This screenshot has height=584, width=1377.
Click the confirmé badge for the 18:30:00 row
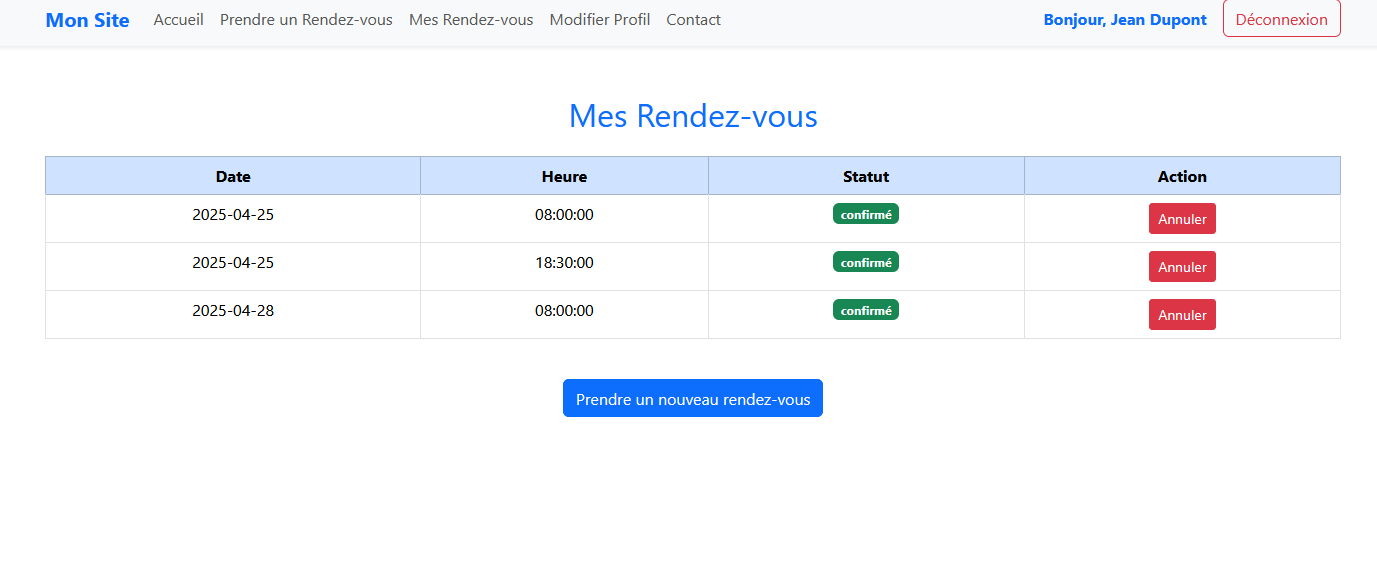(866, 262)
